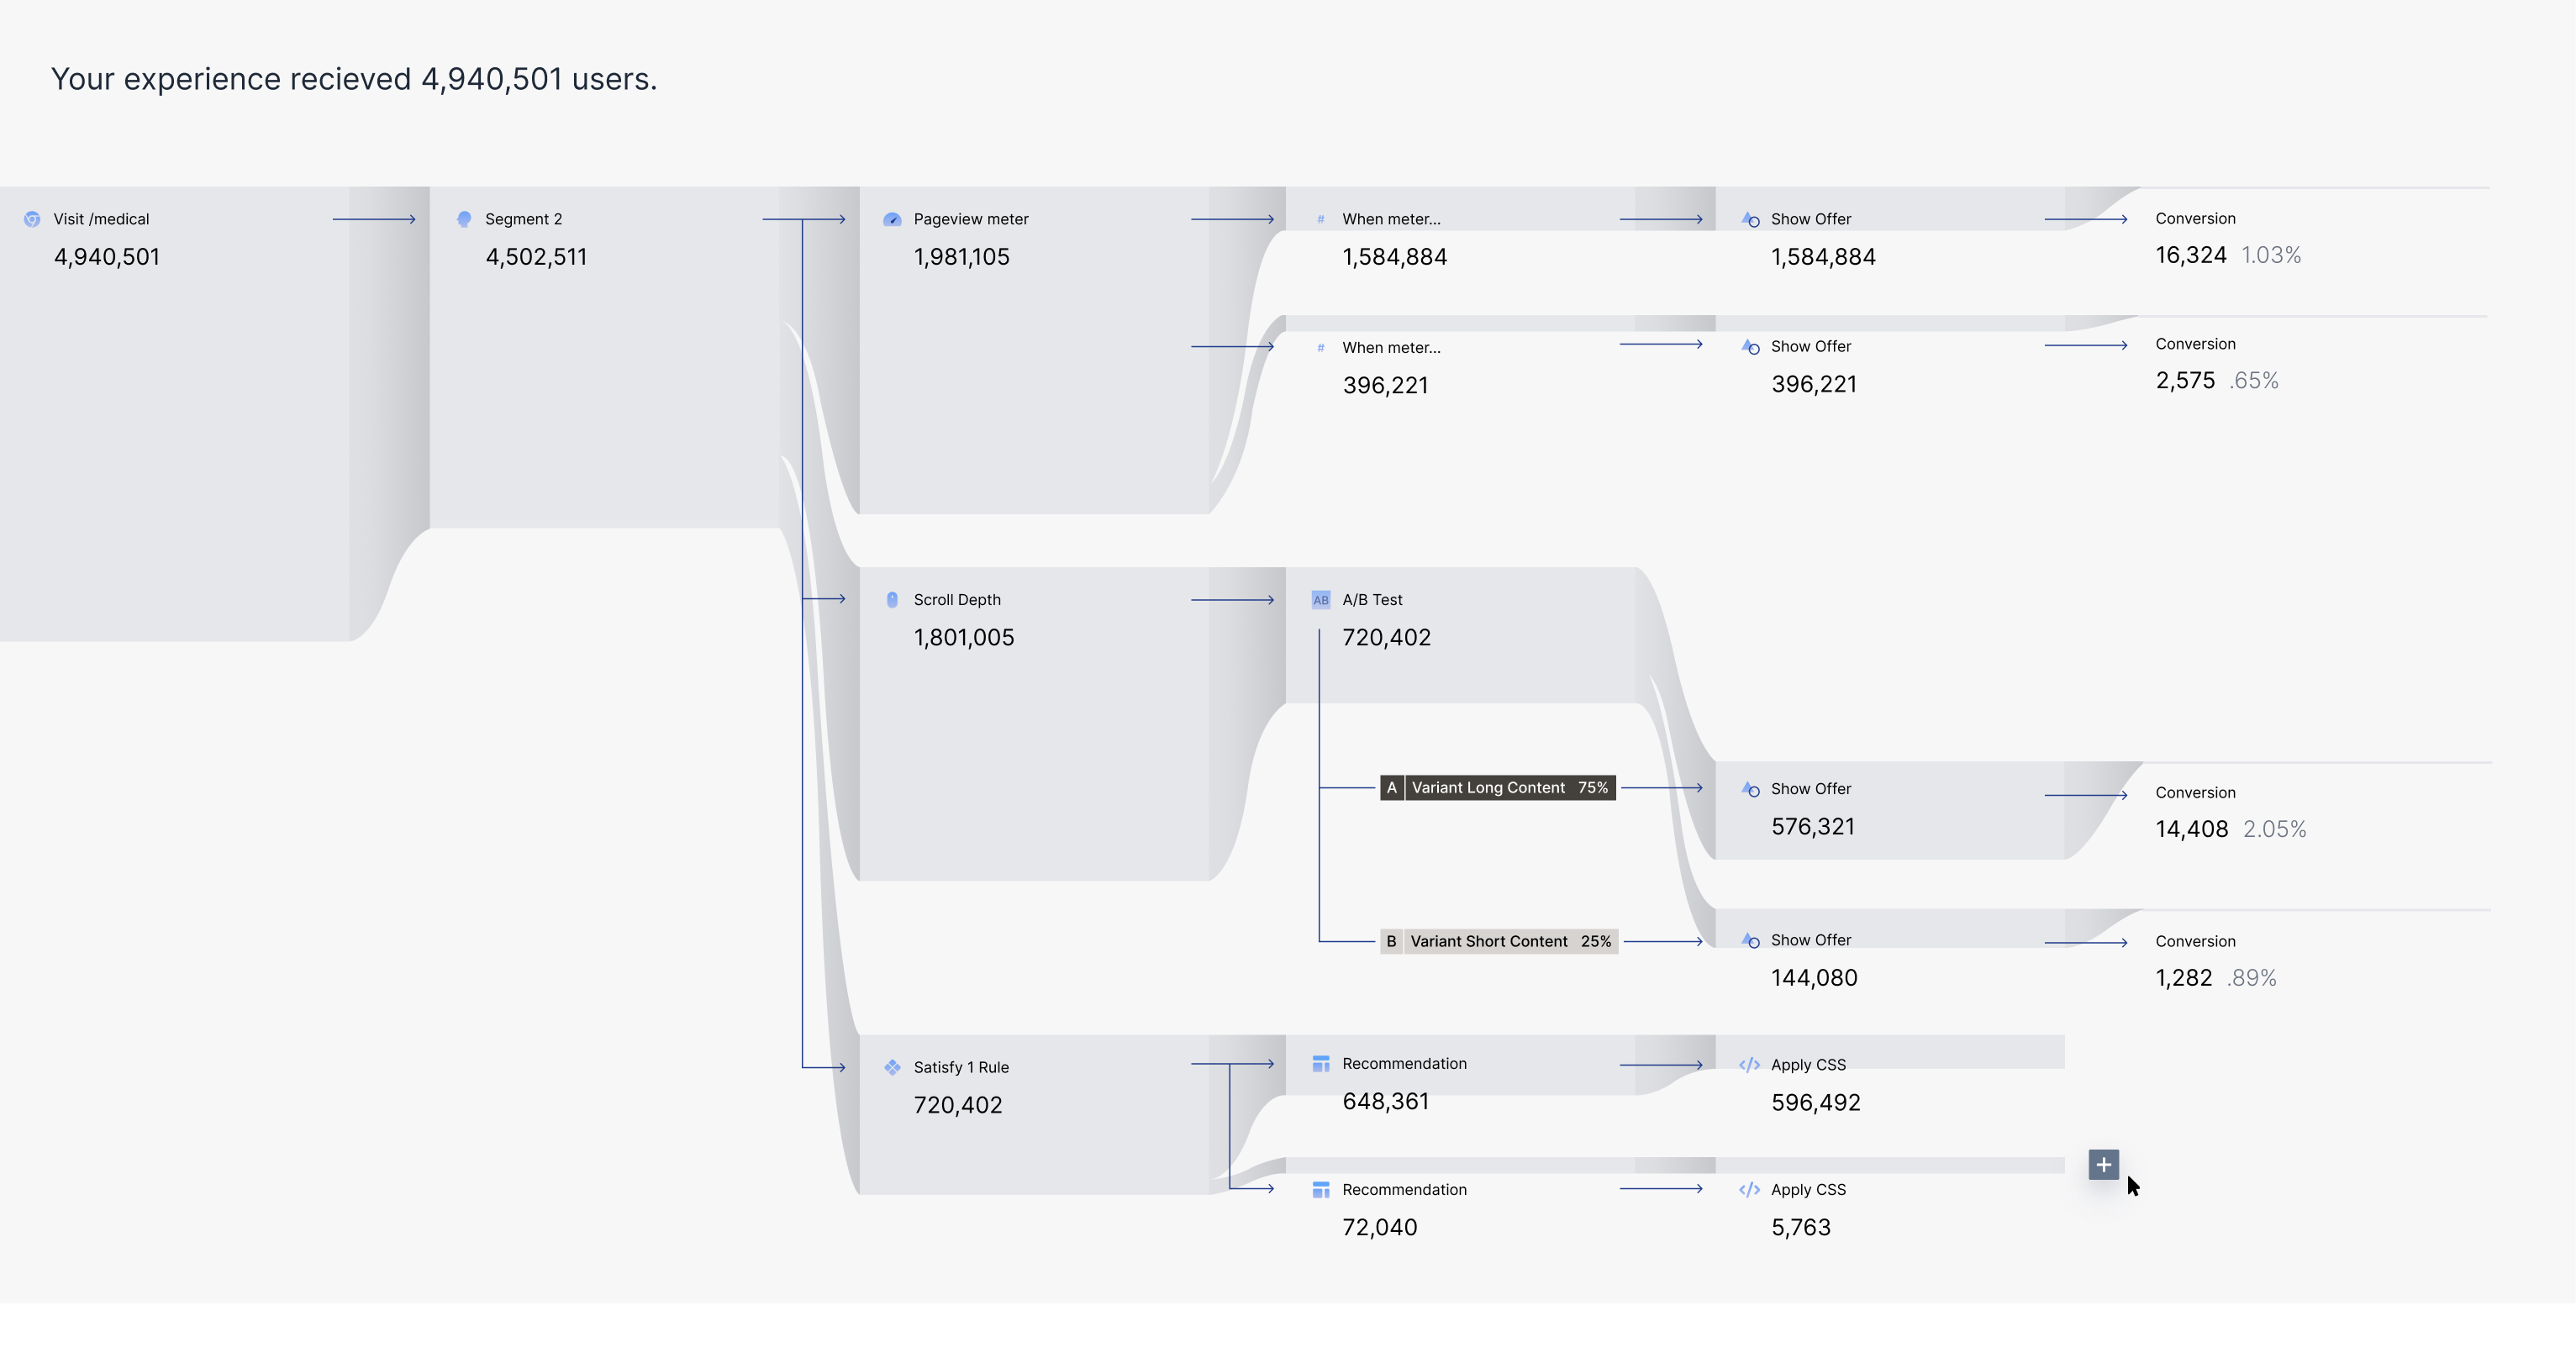Viewport: 2576px width, 1363px height.
Task: Click Apply CSS code icon with 5,763
Action: (x=1749, y=1190)
